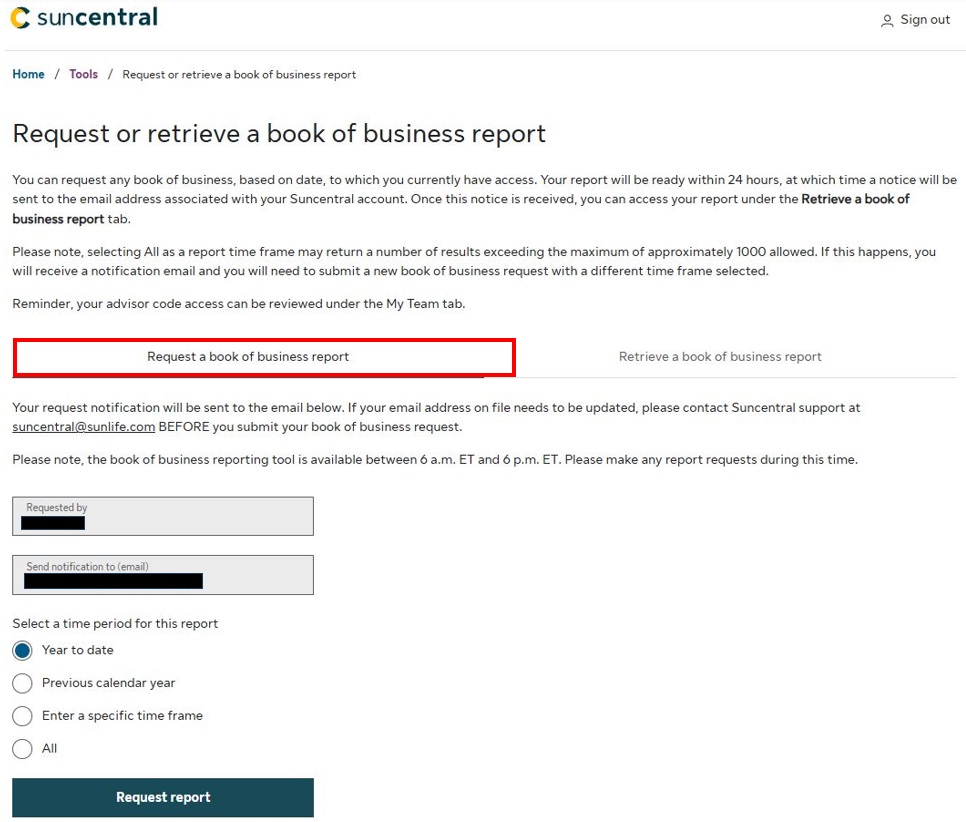Click the bold 'Retrieve a book of business report' text in the intro paragraph
The width and height of the screenshot is (966, 822).
coord(855,199)
